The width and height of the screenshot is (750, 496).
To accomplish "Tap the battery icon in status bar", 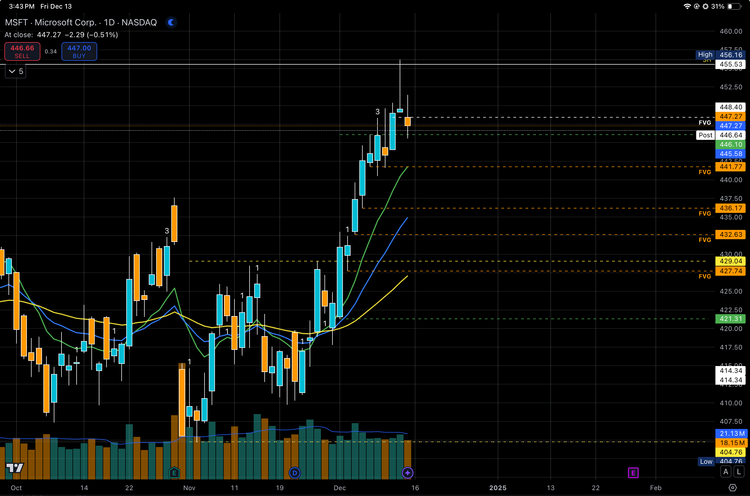I will (x=733, y=6).
